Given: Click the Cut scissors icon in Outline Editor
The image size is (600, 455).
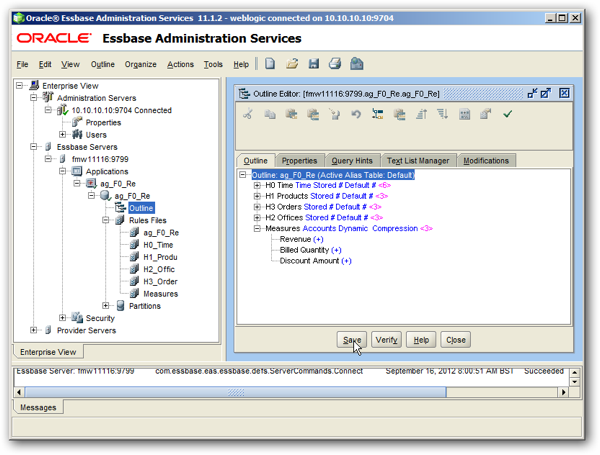Looking at the screenshot, I should coord(248,114).
